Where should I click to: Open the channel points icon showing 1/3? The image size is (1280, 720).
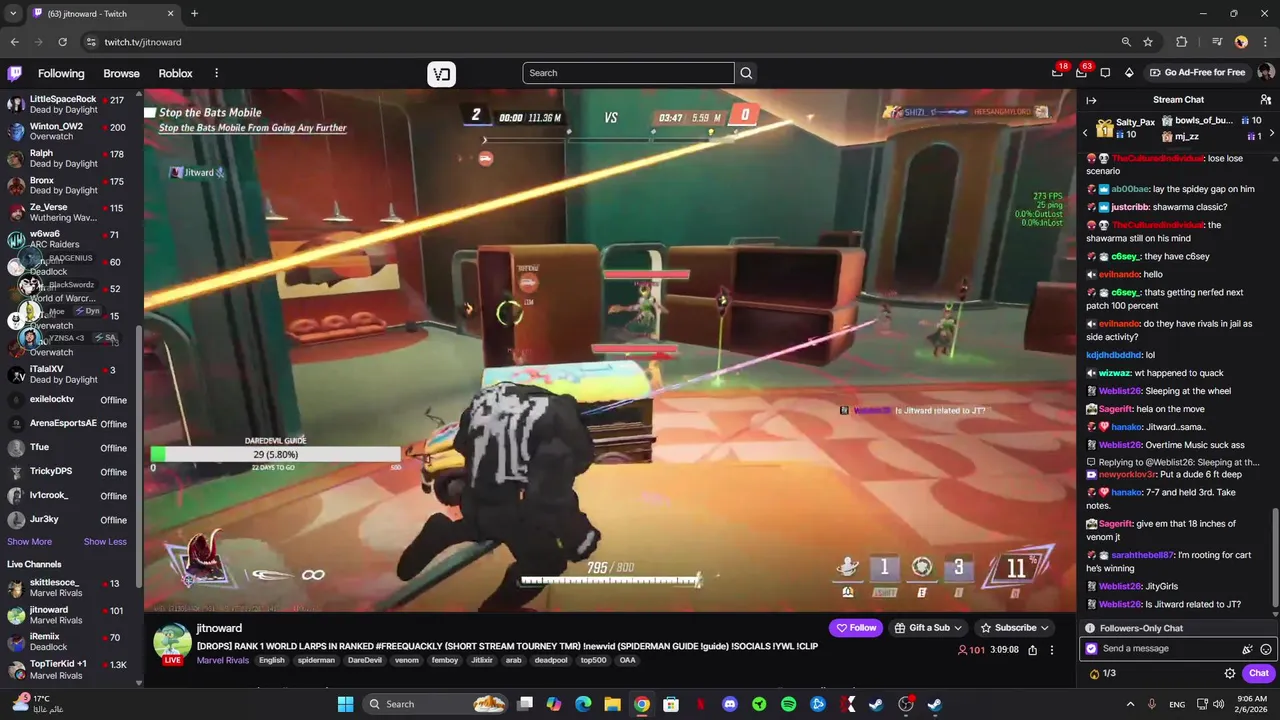point(1101,673)
